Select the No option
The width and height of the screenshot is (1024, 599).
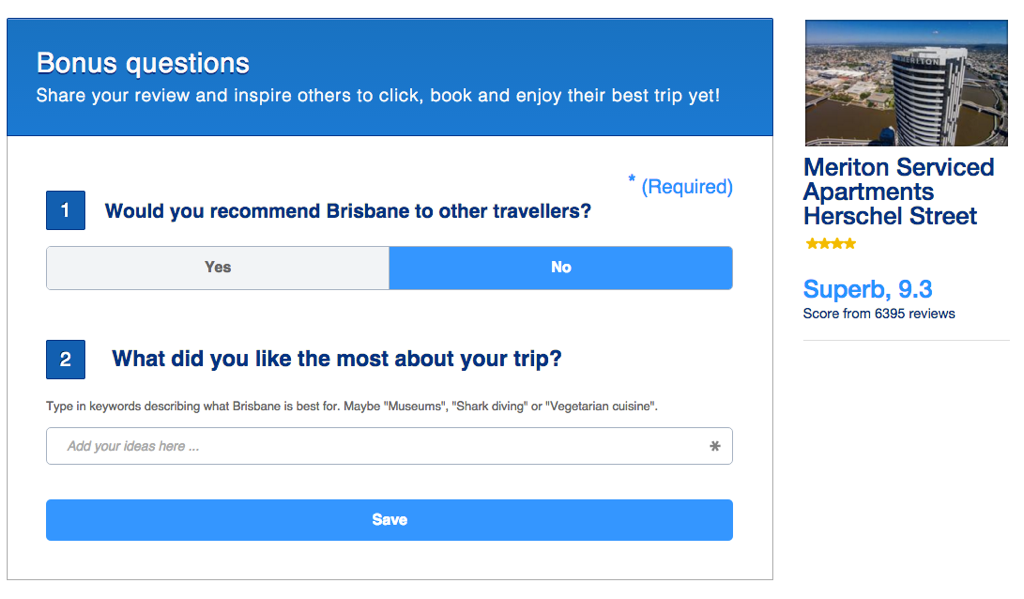pyautogui.click(x=561, y=268)
